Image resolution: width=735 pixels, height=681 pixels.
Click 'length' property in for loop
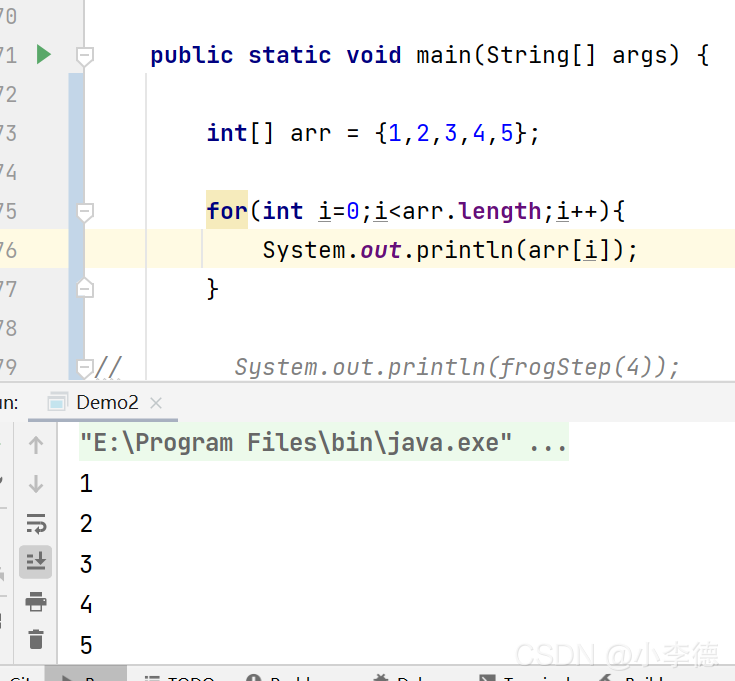500,211
